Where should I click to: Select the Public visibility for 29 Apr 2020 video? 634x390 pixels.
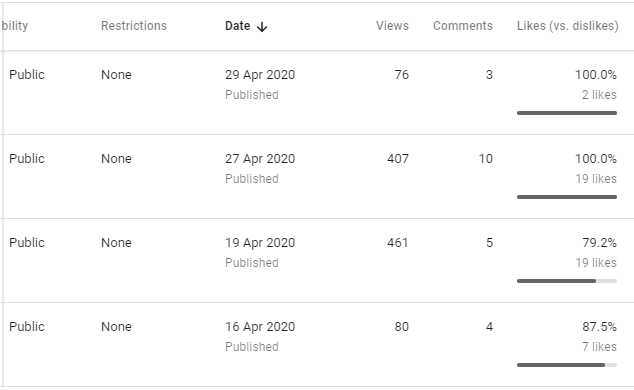27,75
